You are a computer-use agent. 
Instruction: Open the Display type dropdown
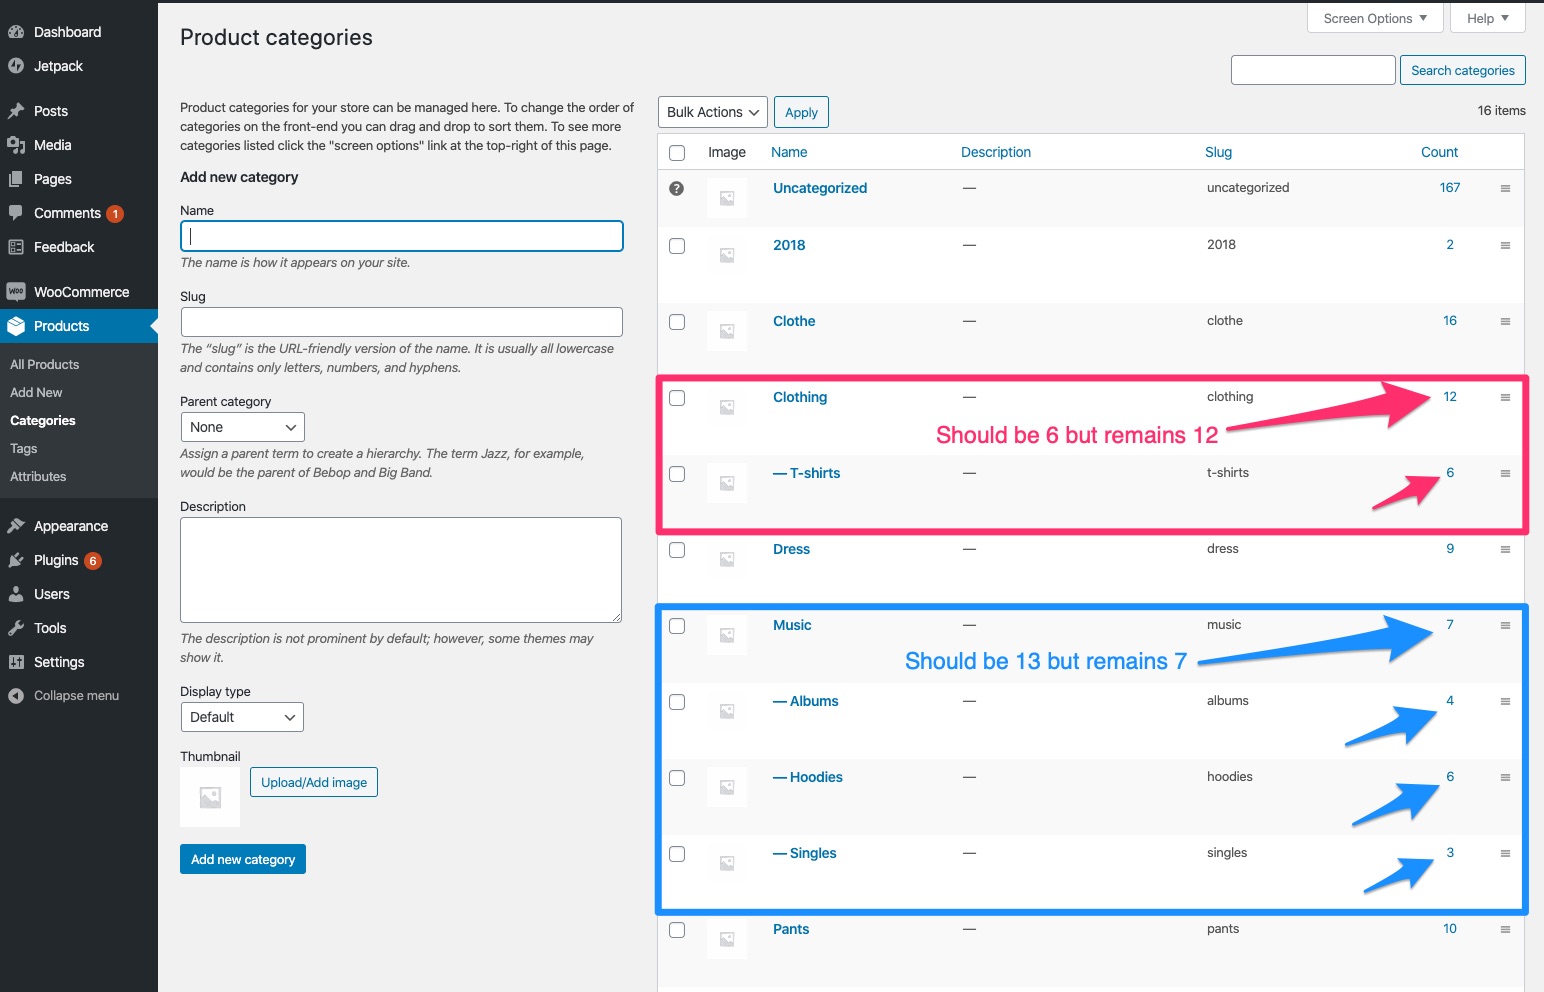point(242,717)
